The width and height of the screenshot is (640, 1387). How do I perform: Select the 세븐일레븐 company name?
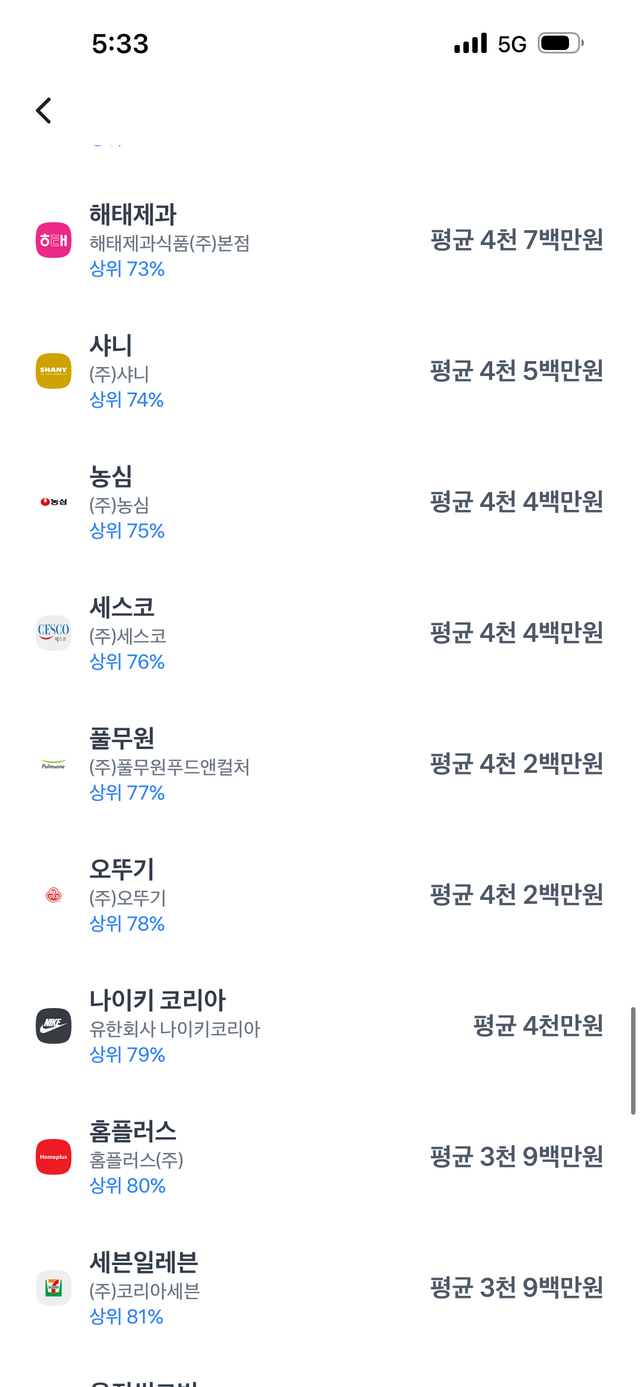tap(144, 1262)
